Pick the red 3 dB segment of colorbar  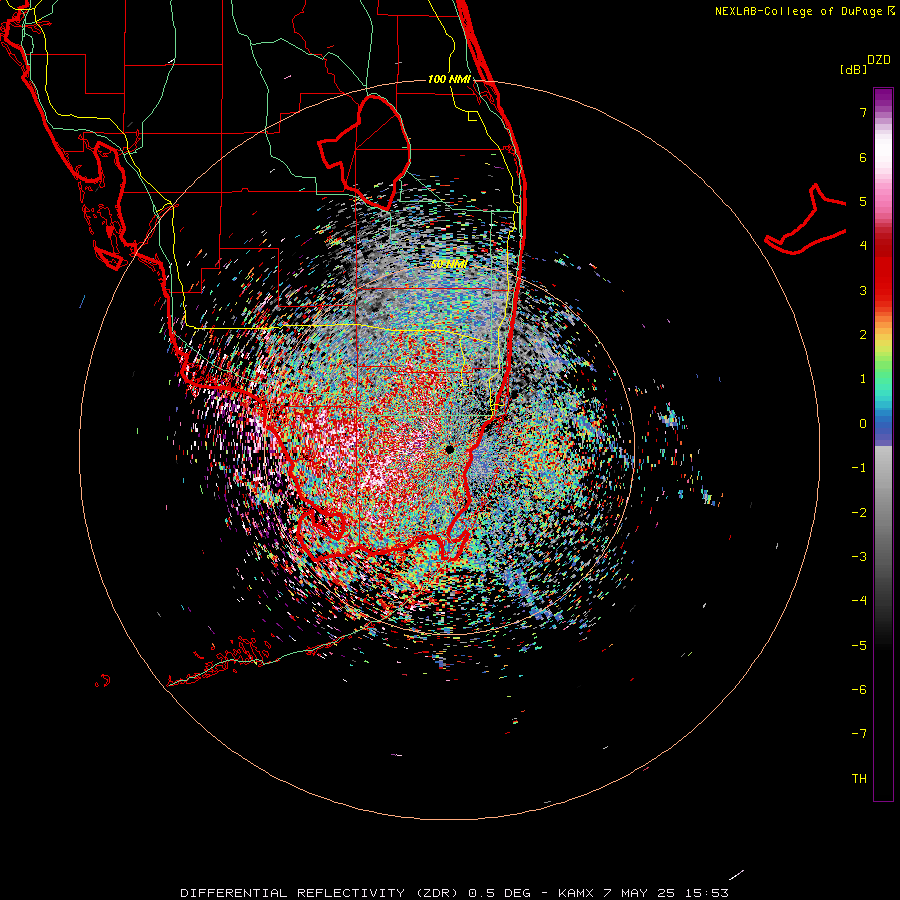coord(883,287)
